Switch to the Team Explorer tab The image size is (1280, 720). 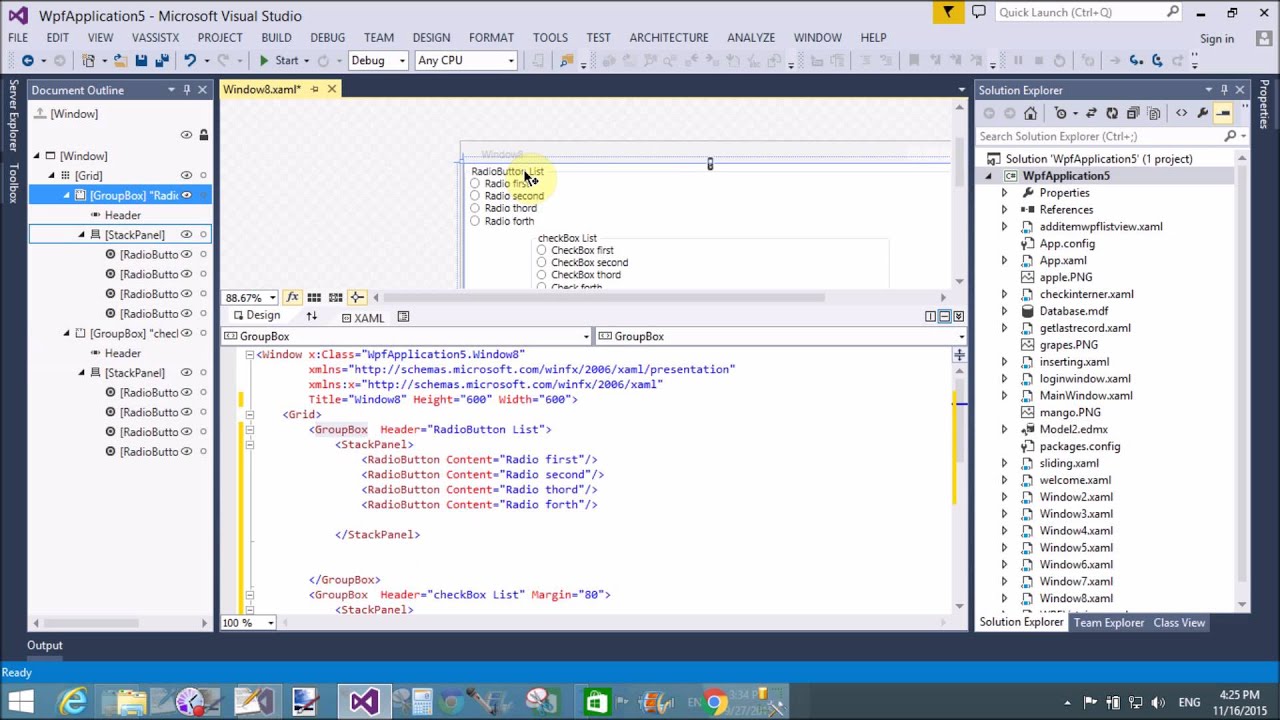tap(1108, 622)
